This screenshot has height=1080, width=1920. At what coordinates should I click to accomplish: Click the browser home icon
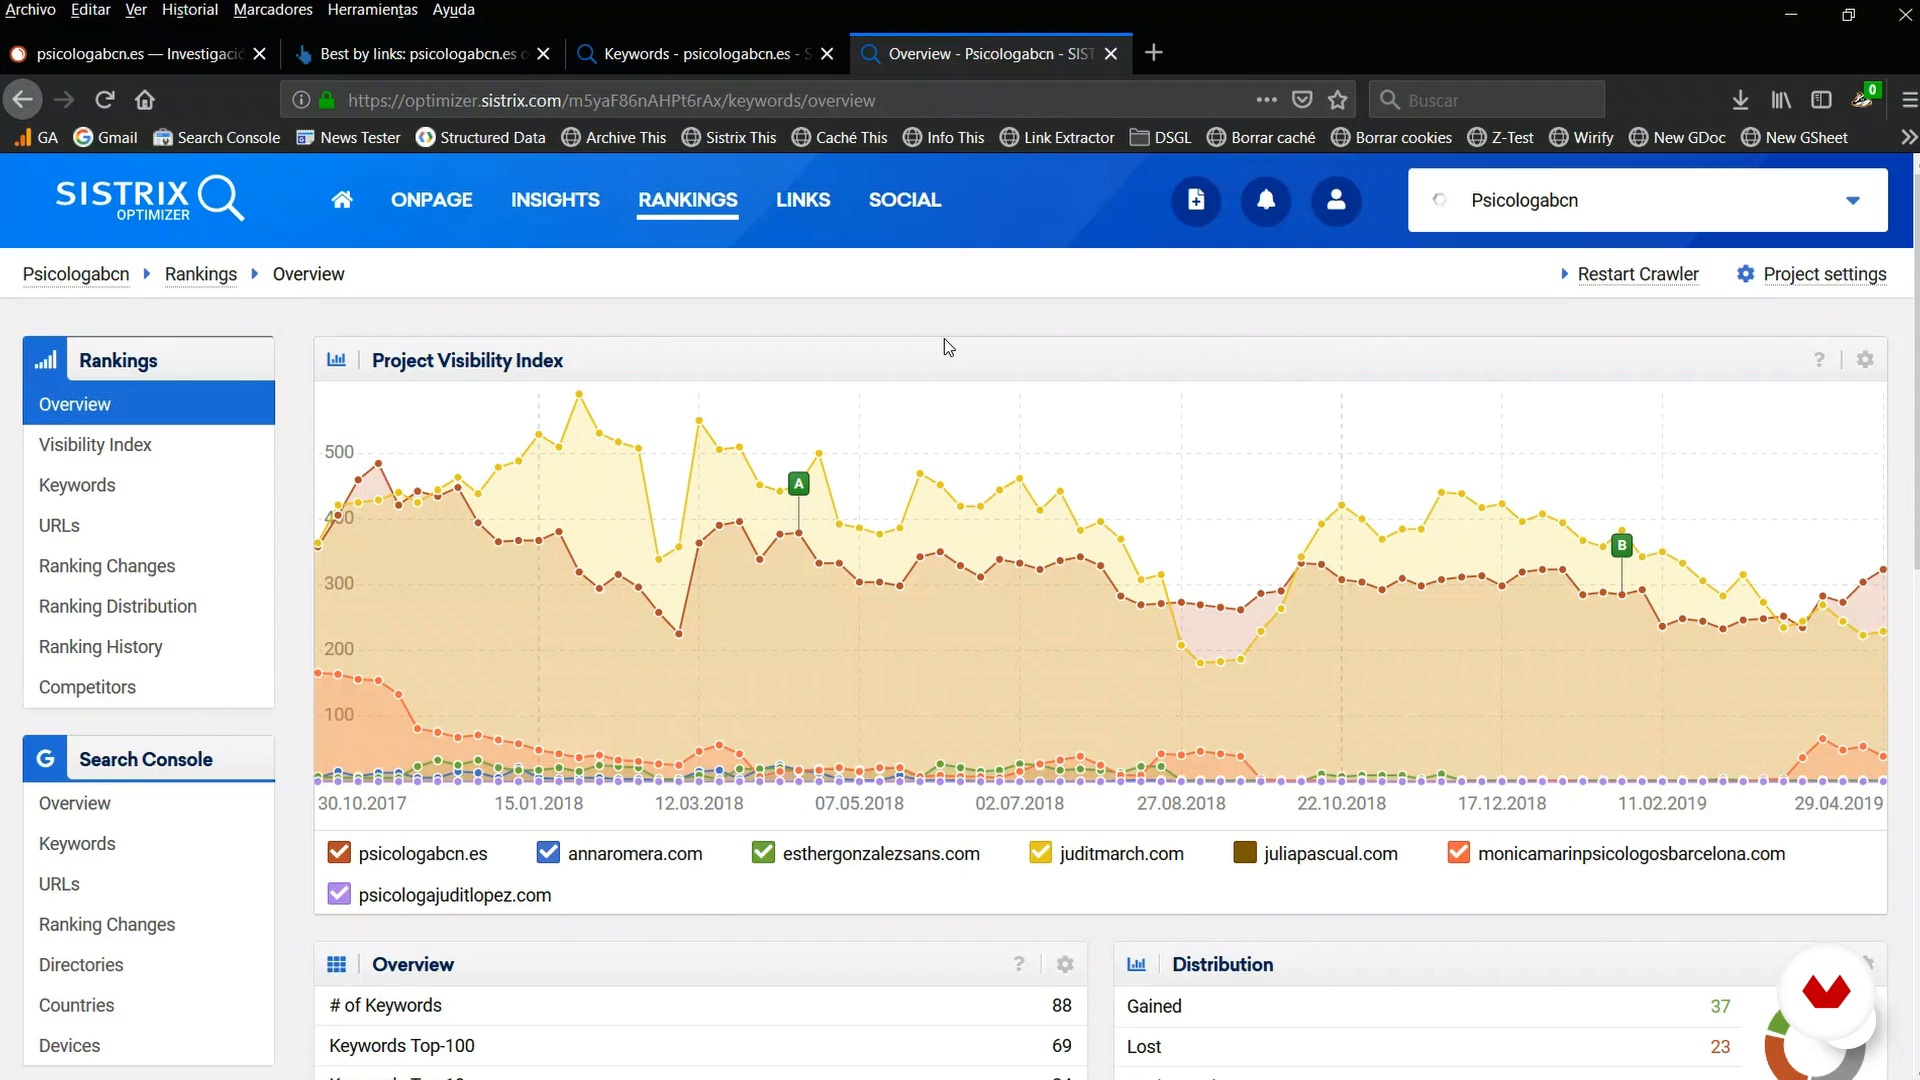(x=145, y=100)
